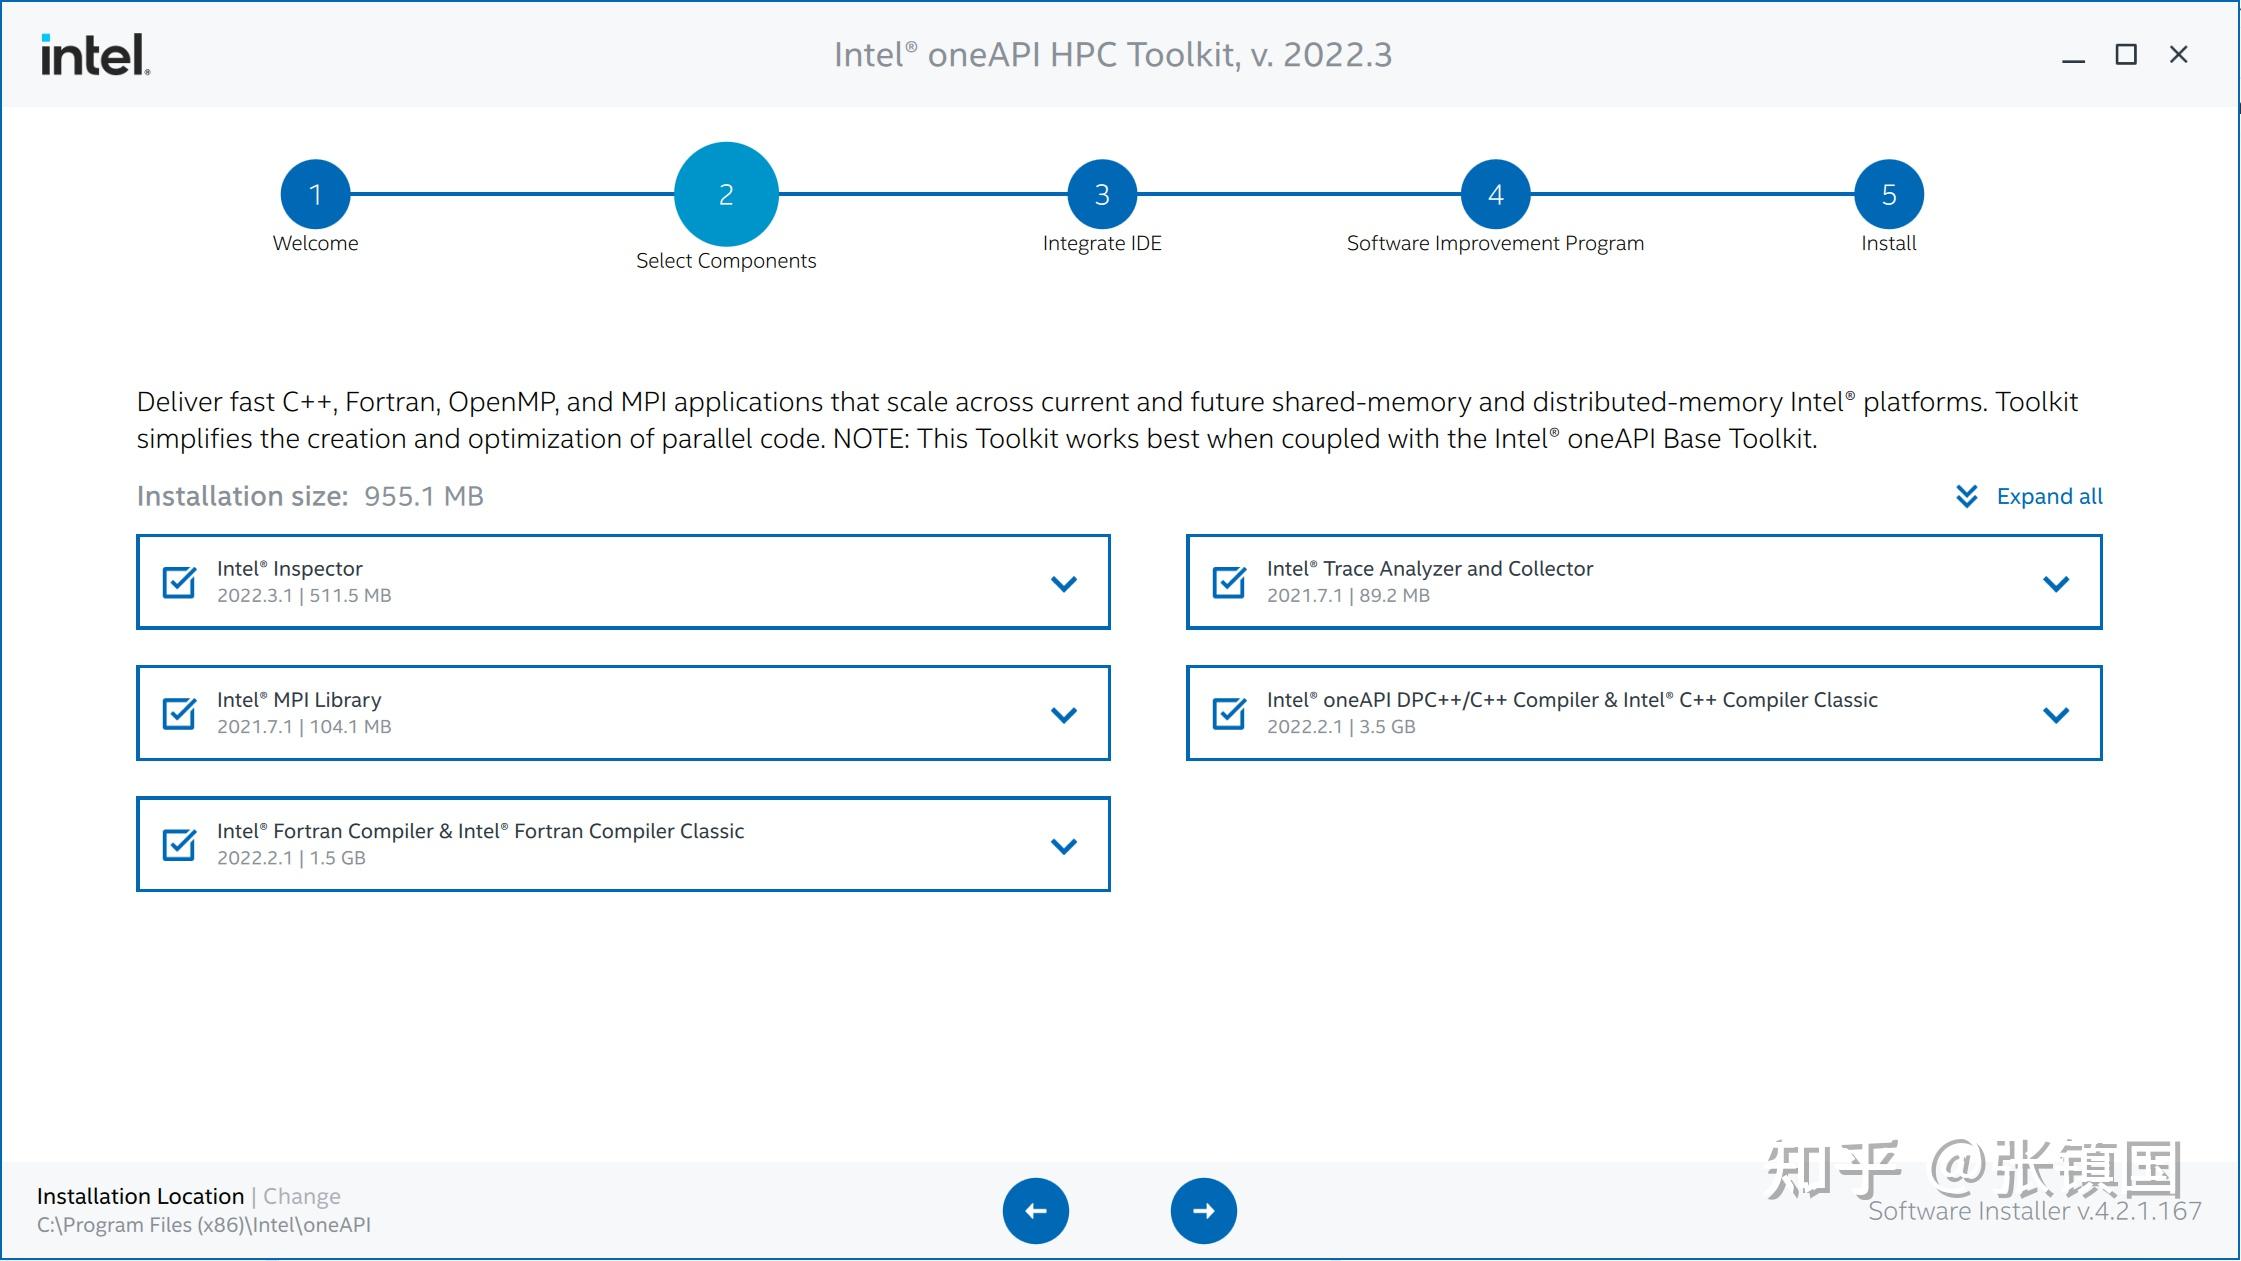2241x1261 pixels.
Task: Expand the DPC++/C++ Compiler component chevron
Action: click(x=2055, y=715)
